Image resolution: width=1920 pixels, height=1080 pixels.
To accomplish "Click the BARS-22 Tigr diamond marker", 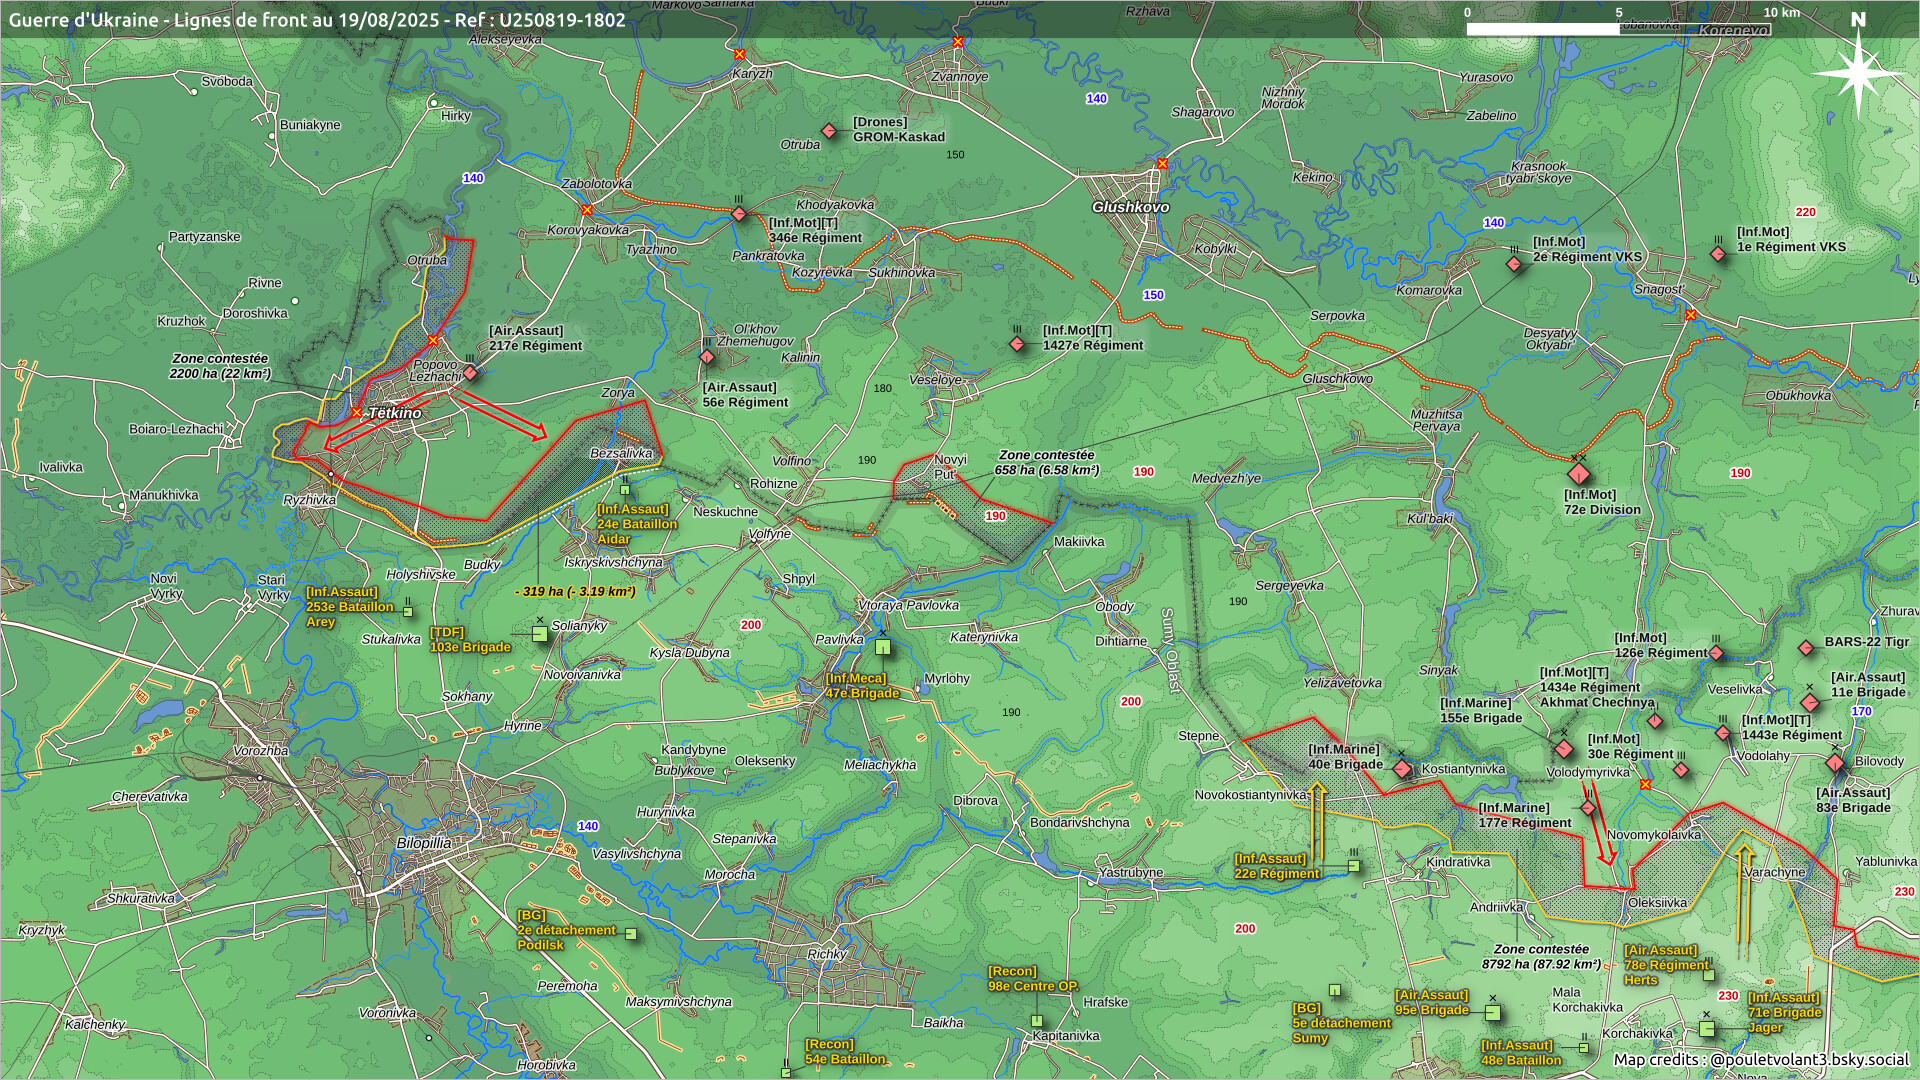I will pyautogui.click(x=1806, y=648).
